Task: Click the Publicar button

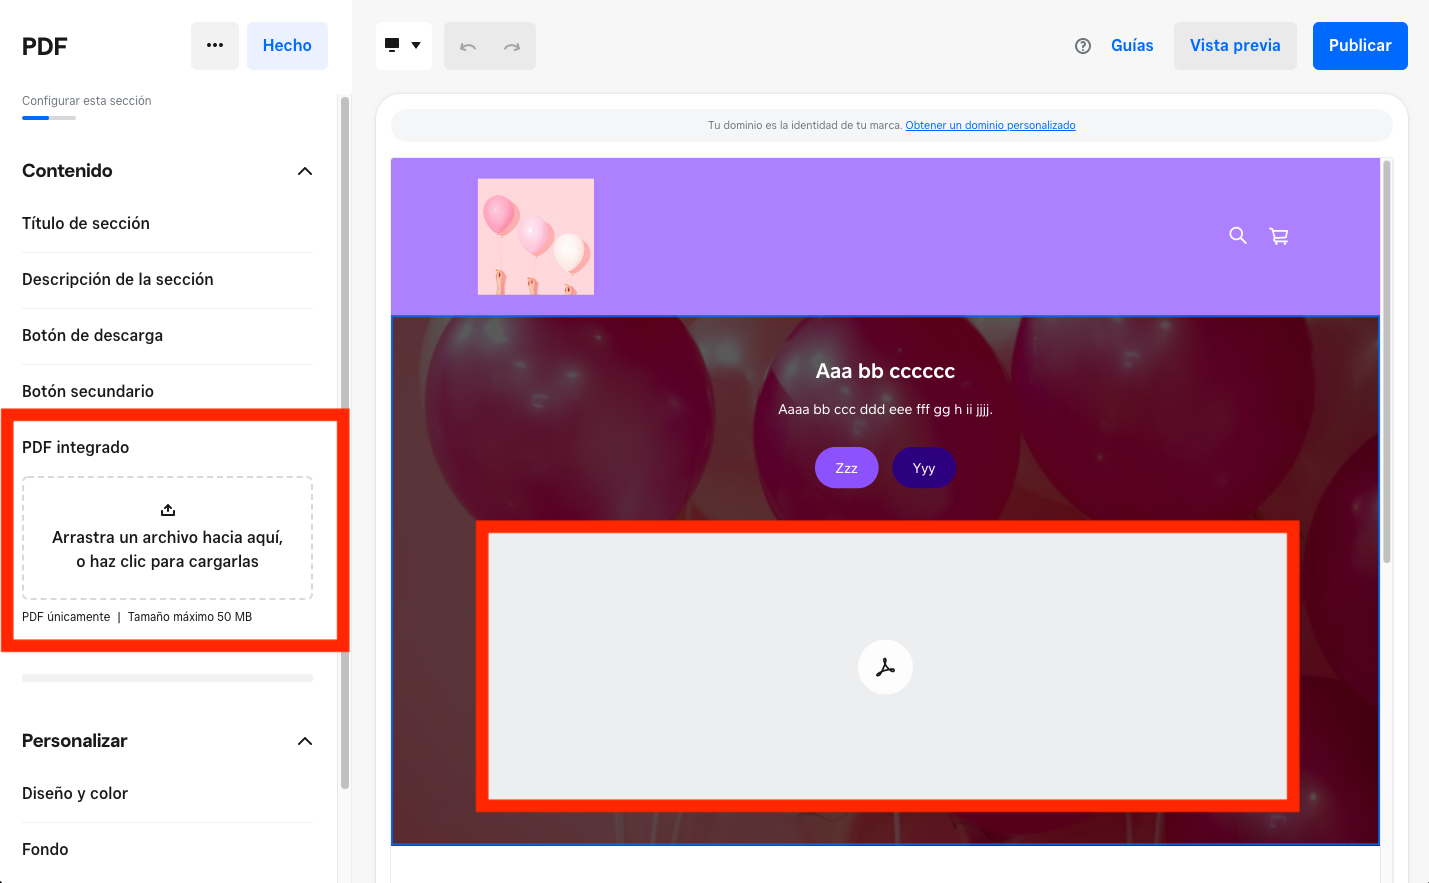Action: point(1360,46)
